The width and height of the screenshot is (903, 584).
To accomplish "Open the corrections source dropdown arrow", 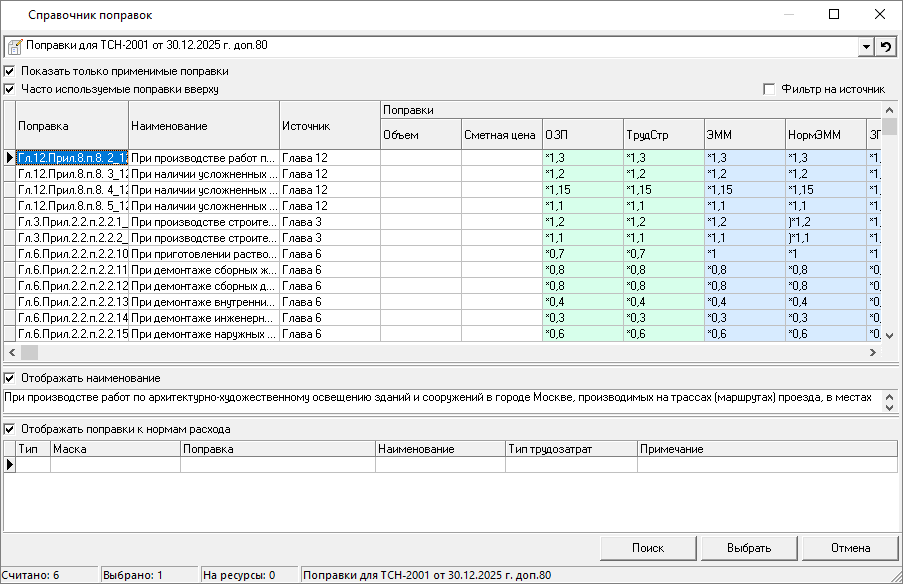I will pyautogui.click(x=866, y=47).
